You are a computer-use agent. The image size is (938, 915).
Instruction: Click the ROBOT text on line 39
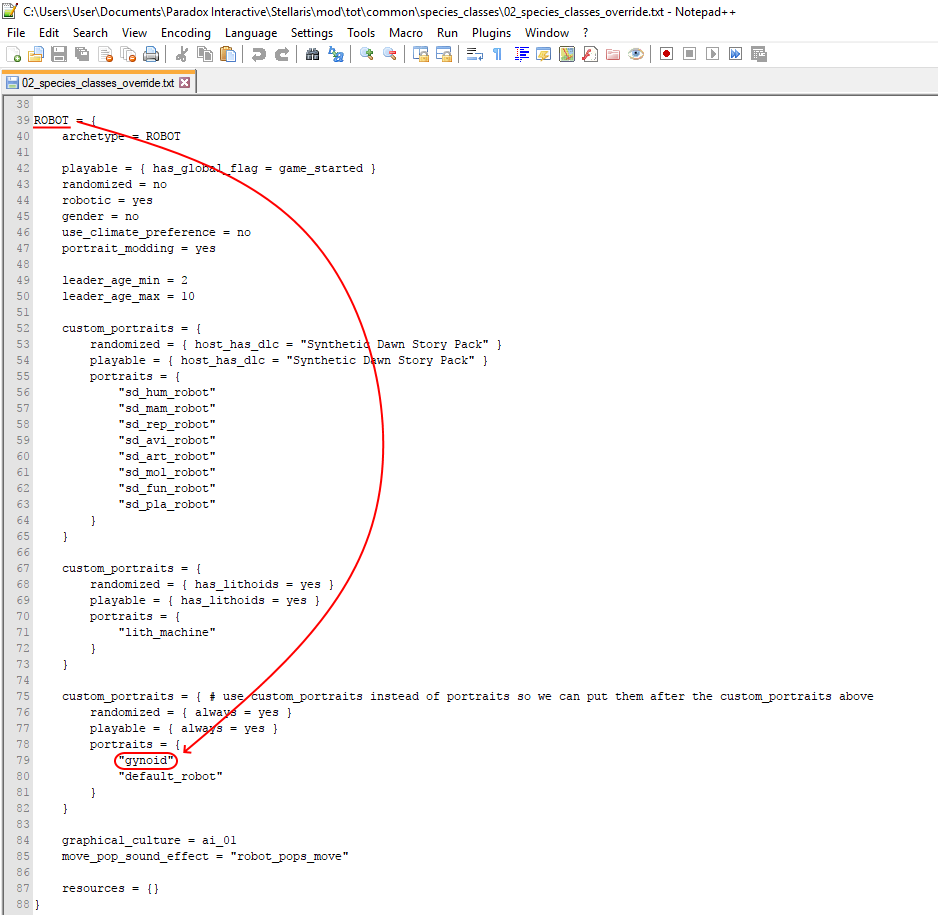[51, 120]
